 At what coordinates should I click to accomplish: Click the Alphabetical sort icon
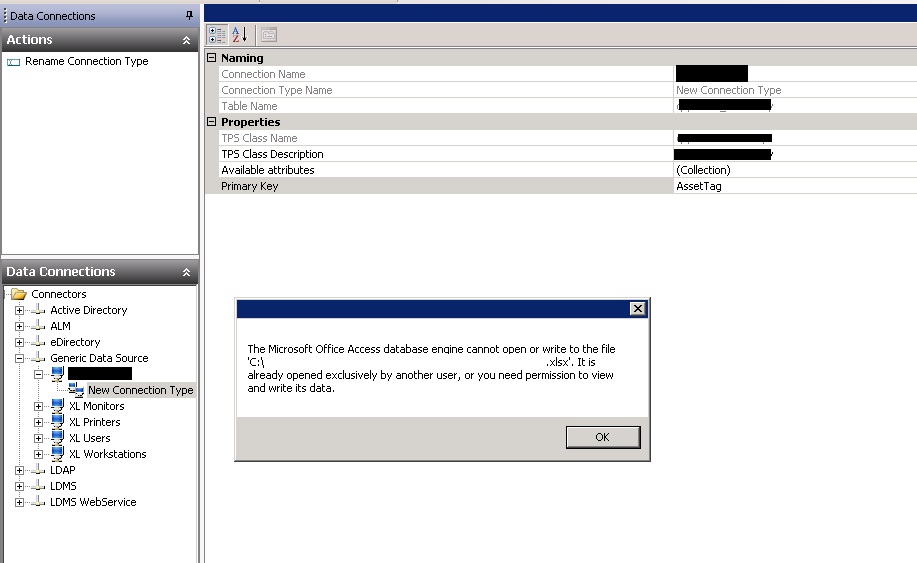pyautogui.click(x=240, y=35)
